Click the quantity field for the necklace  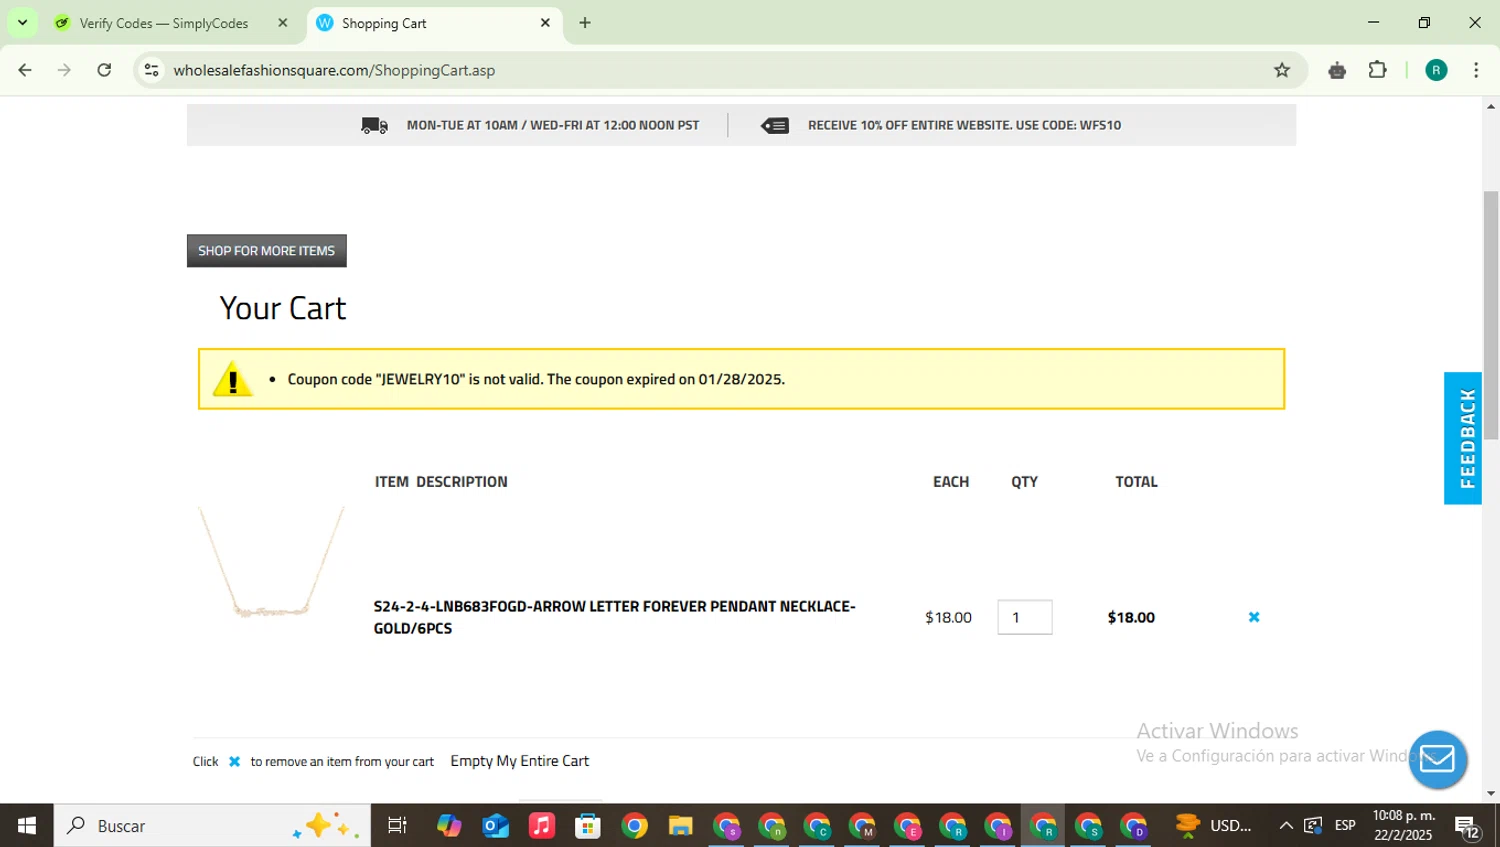[1025, 617]
